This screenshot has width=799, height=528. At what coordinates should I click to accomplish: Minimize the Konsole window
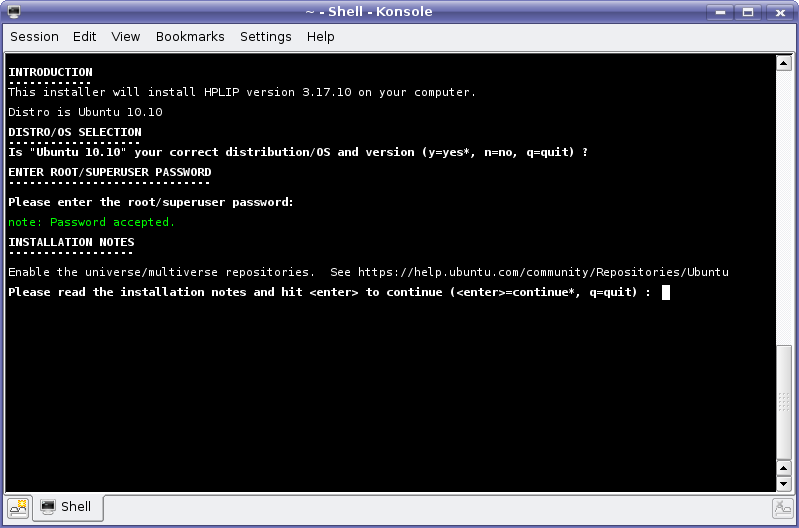tap(718, 12)
